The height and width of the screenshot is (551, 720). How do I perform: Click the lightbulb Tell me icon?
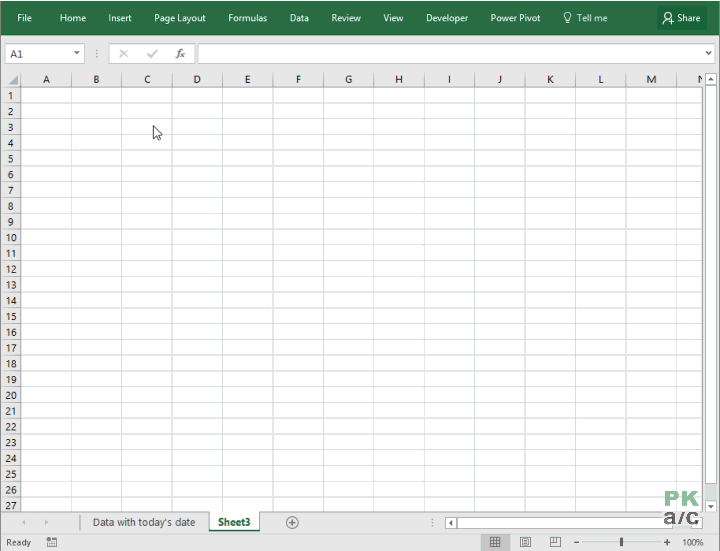[567, 17]
